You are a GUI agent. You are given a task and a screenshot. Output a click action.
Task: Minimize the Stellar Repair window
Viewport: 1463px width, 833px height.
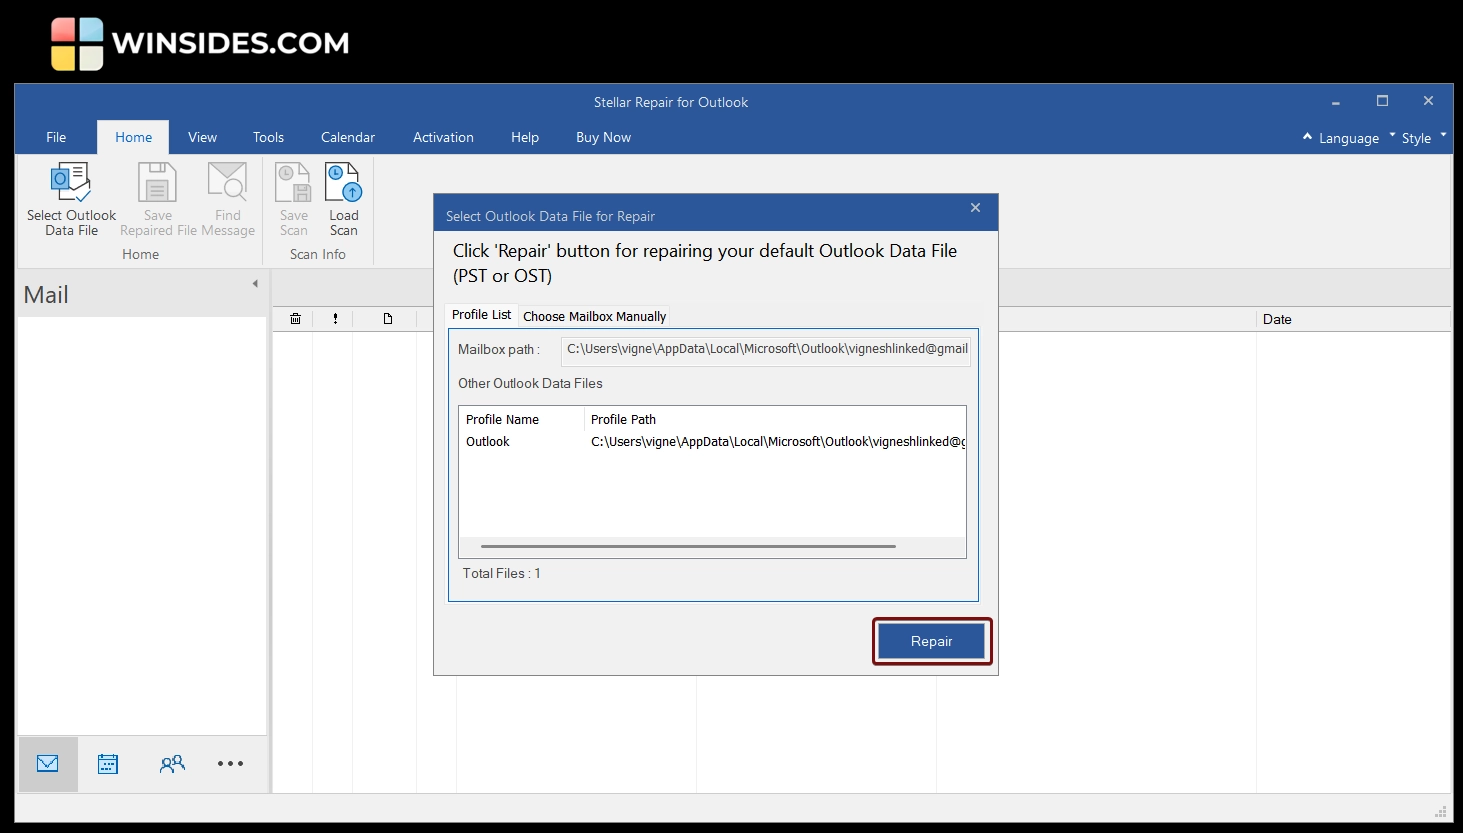[1335, 102]
